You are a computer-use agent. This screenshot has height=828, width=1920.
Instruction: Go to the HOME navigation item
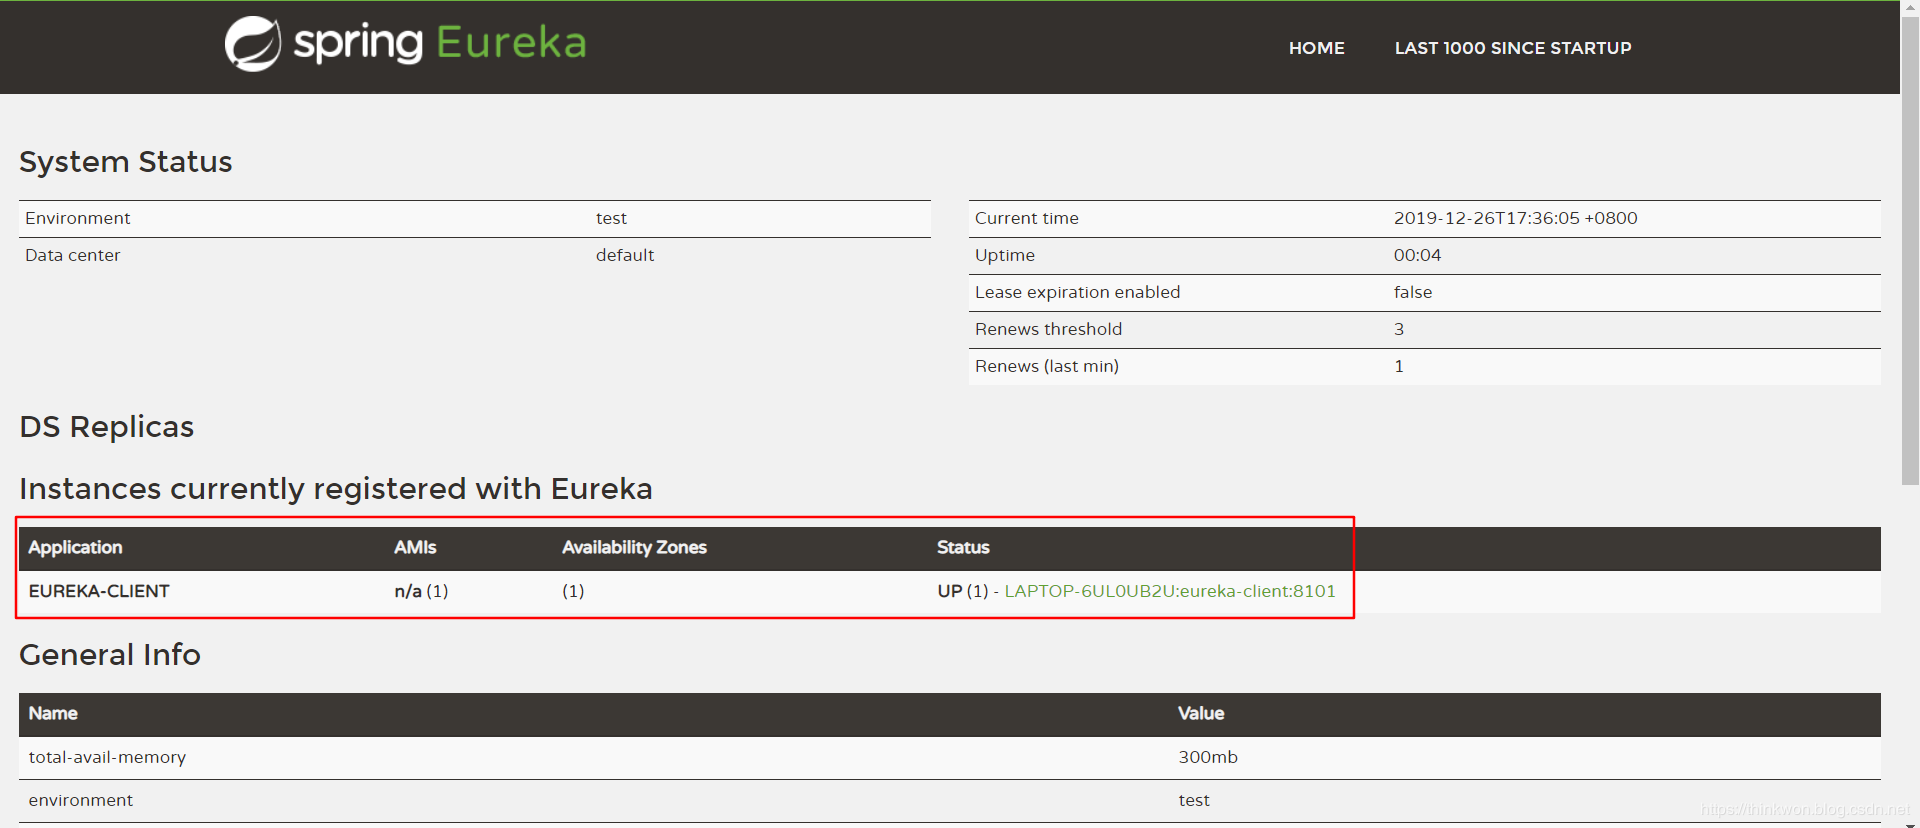coord(1316,48)
